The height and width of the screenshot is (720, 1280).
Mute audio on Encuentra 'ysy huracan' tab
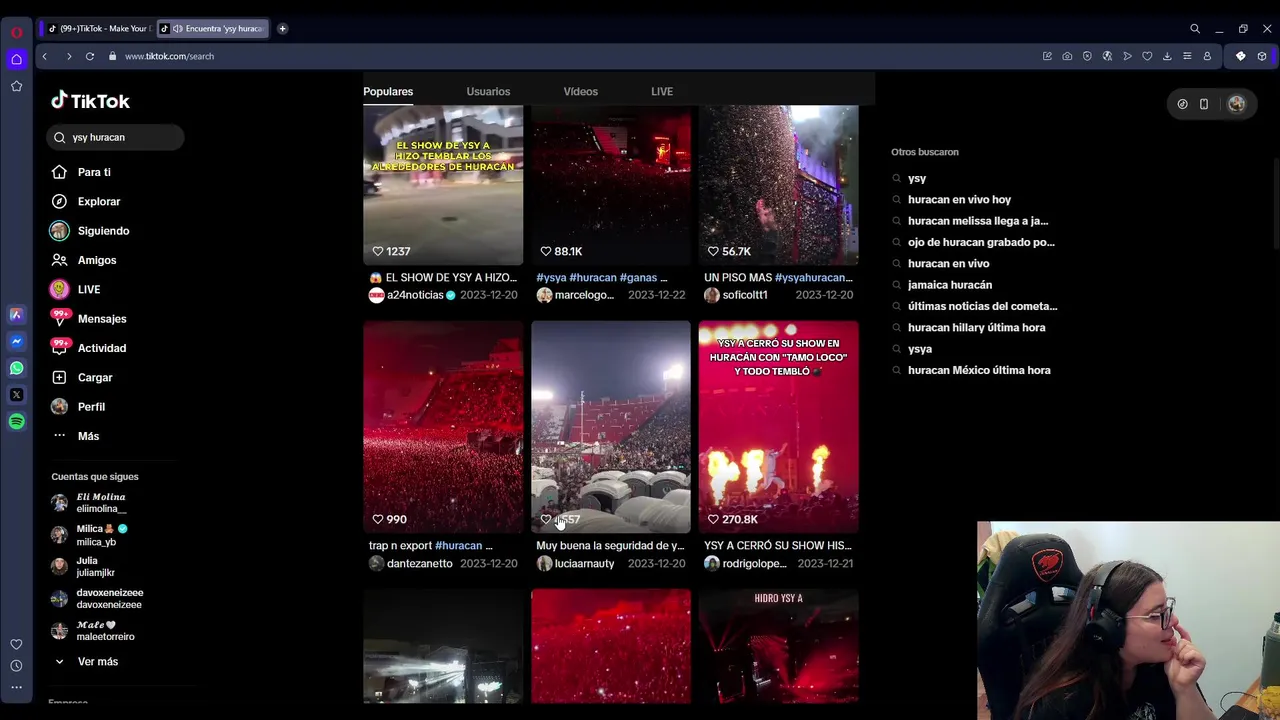click(177, 29)
